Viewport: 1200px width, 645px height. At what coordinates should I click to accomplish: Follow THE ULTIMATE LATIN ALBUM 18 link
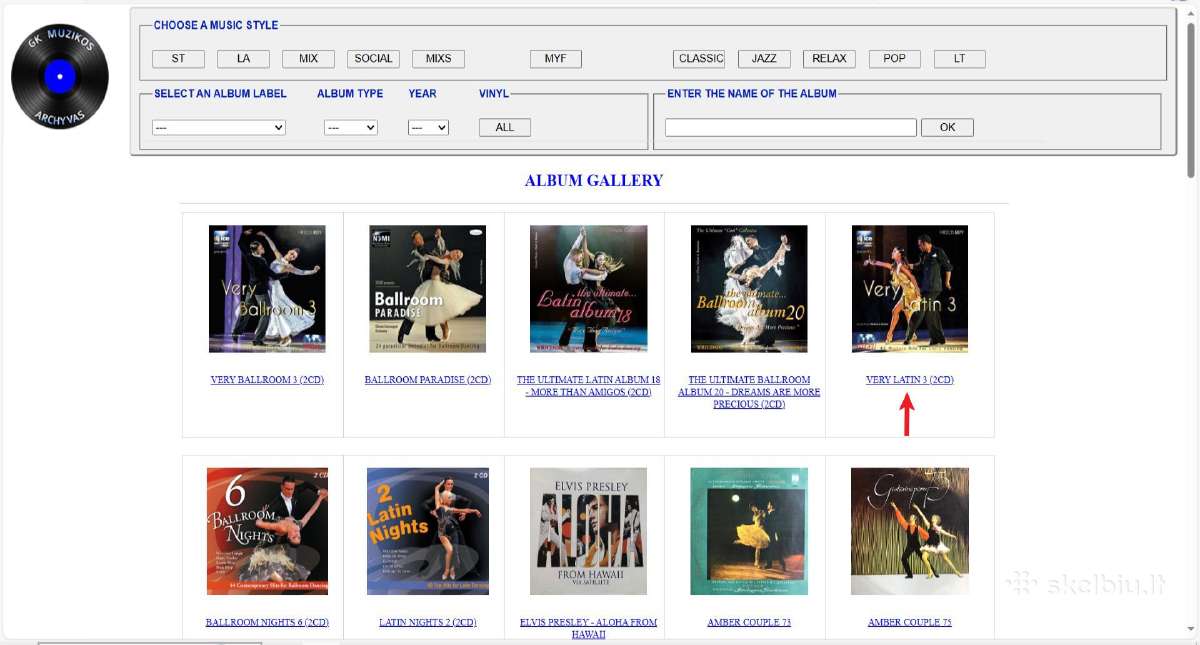click(x=589, y=386)
